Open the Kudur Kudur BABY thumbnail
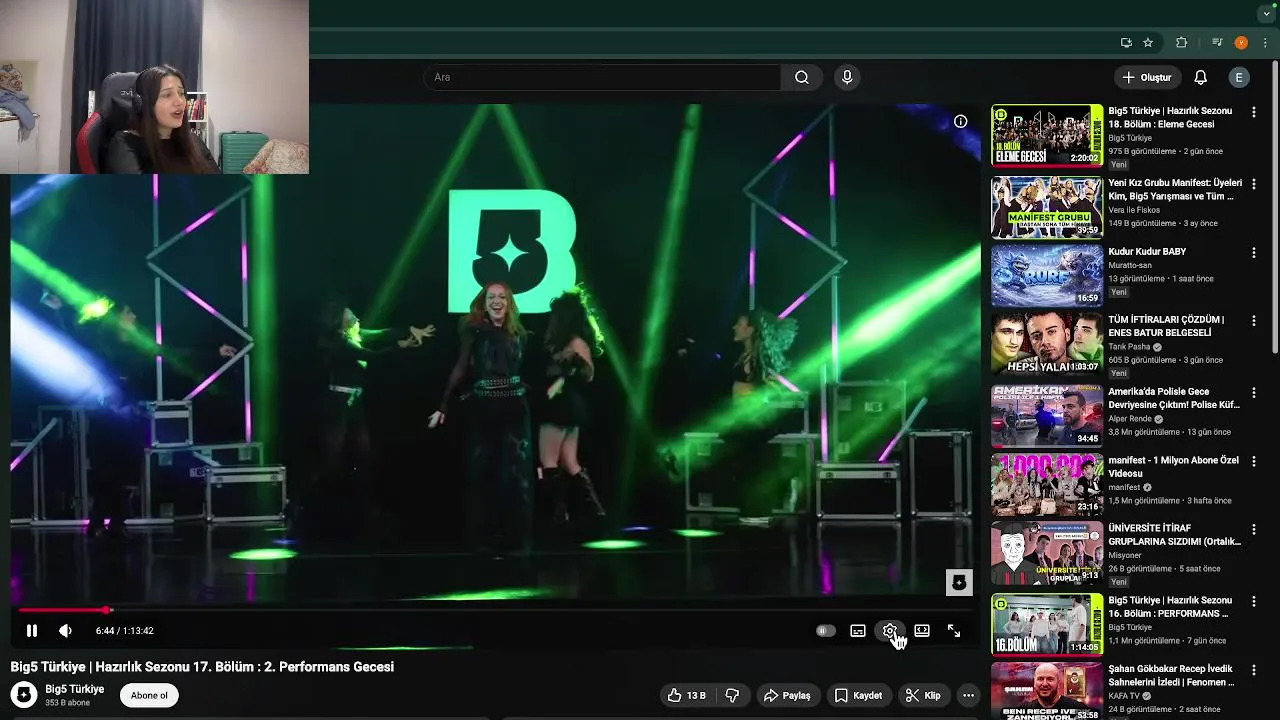The height and width of the screenshot is (720, 1280). point(1047,275)
